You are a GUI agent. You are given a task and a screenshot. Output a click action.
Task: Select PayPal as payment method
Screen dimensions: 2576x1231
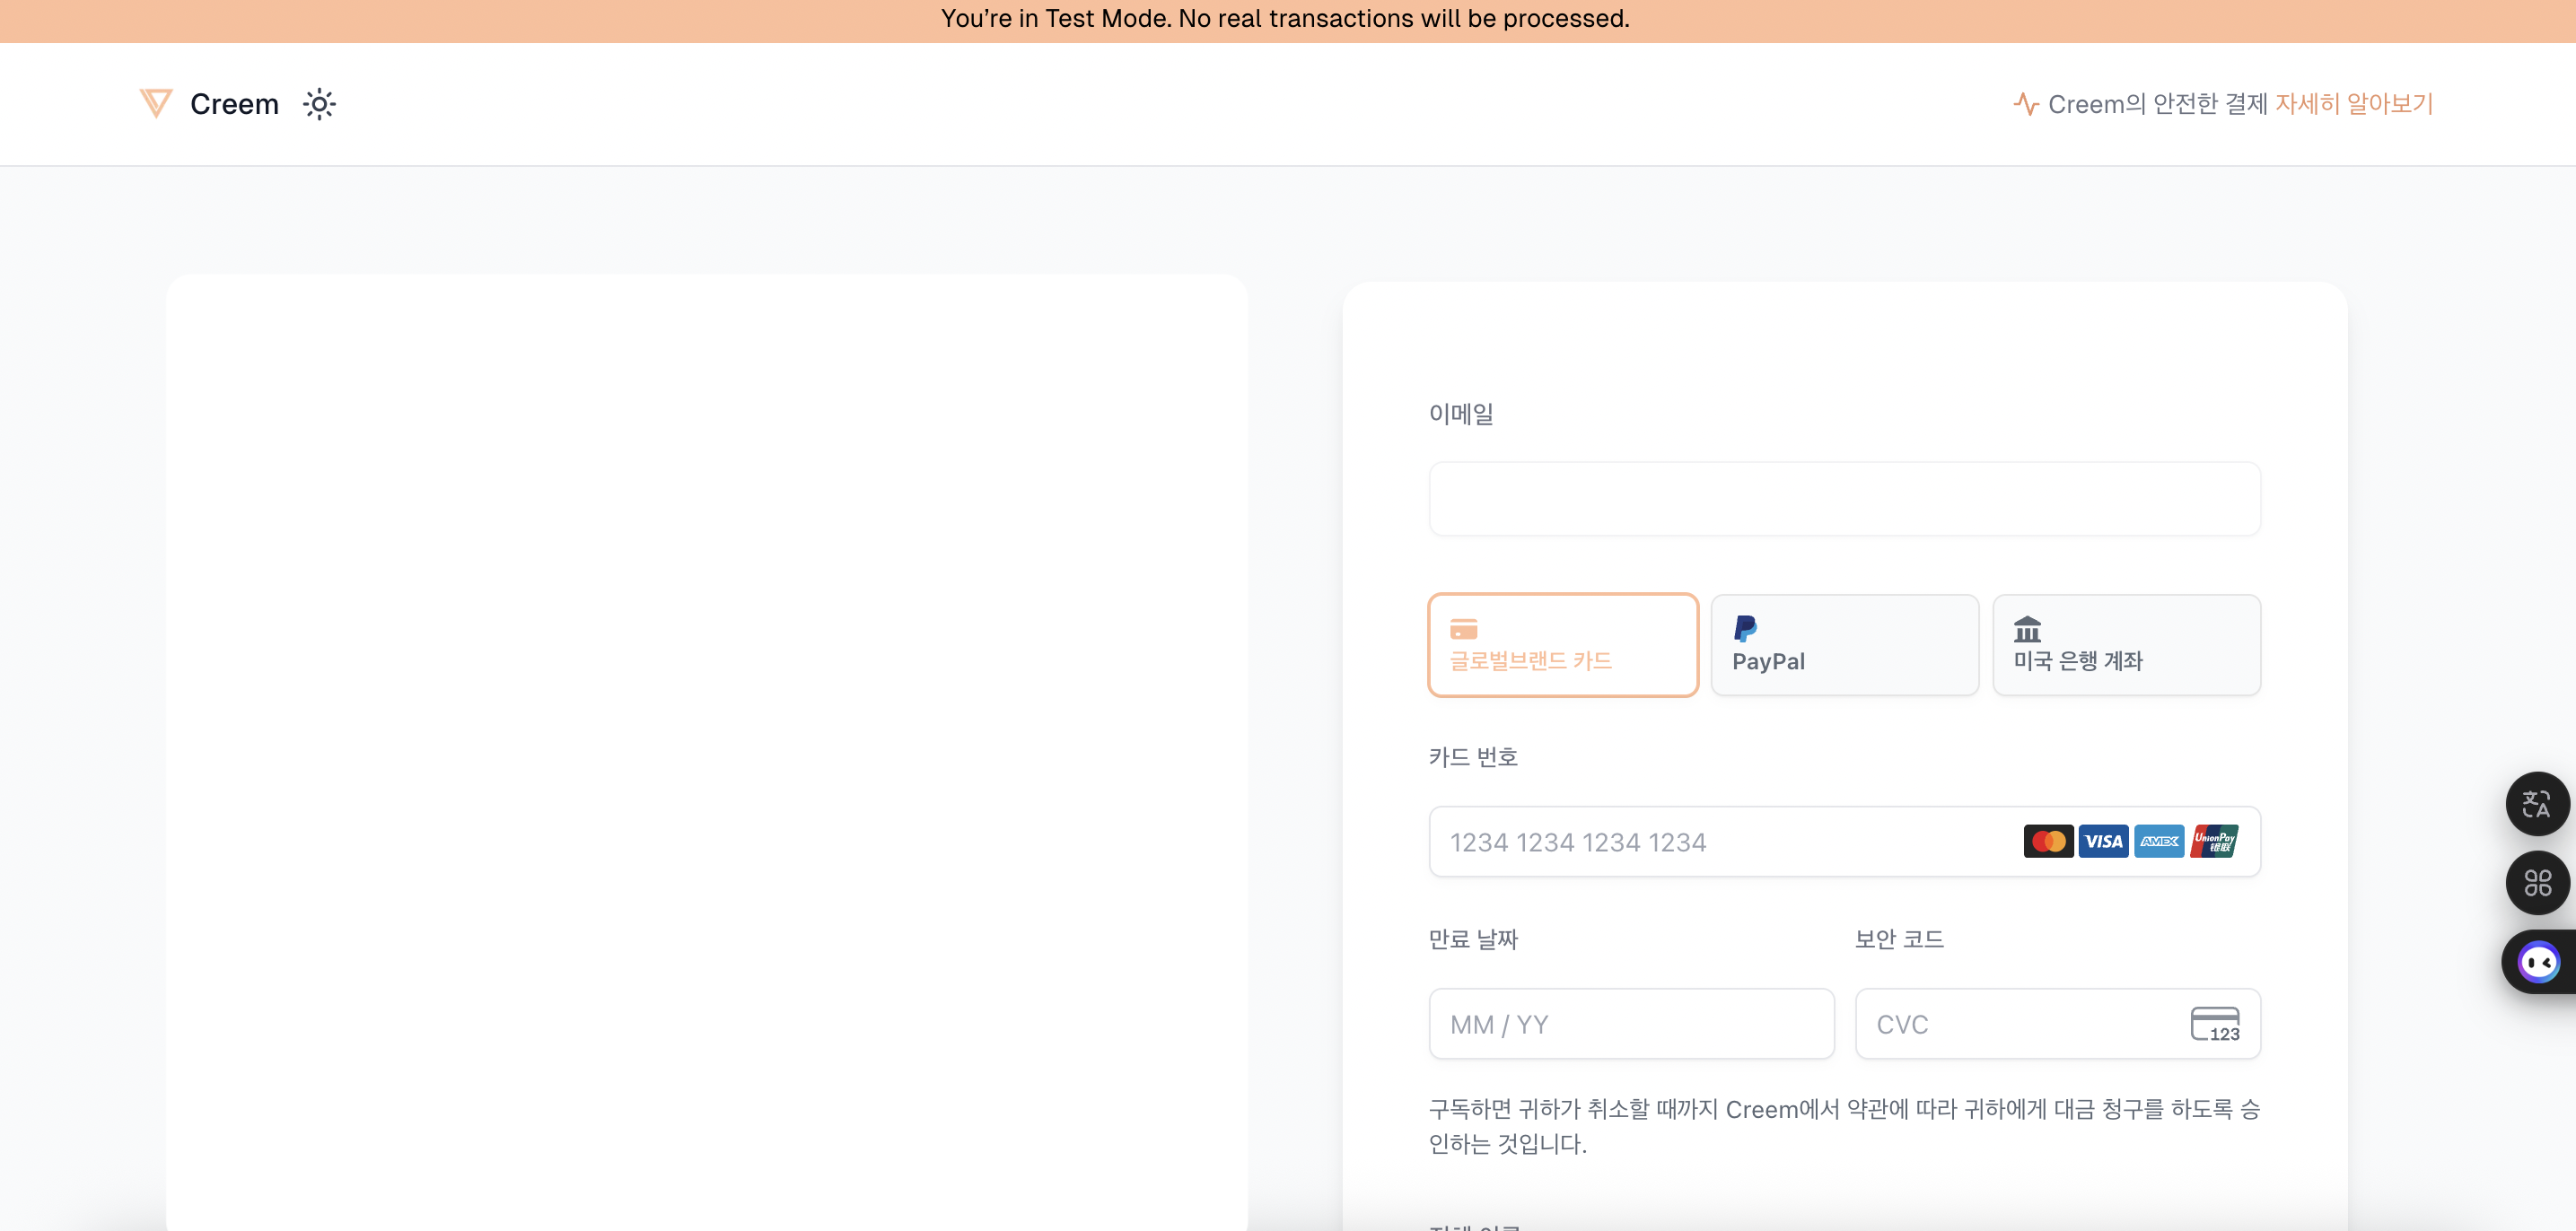click(x=1844, y=645)
